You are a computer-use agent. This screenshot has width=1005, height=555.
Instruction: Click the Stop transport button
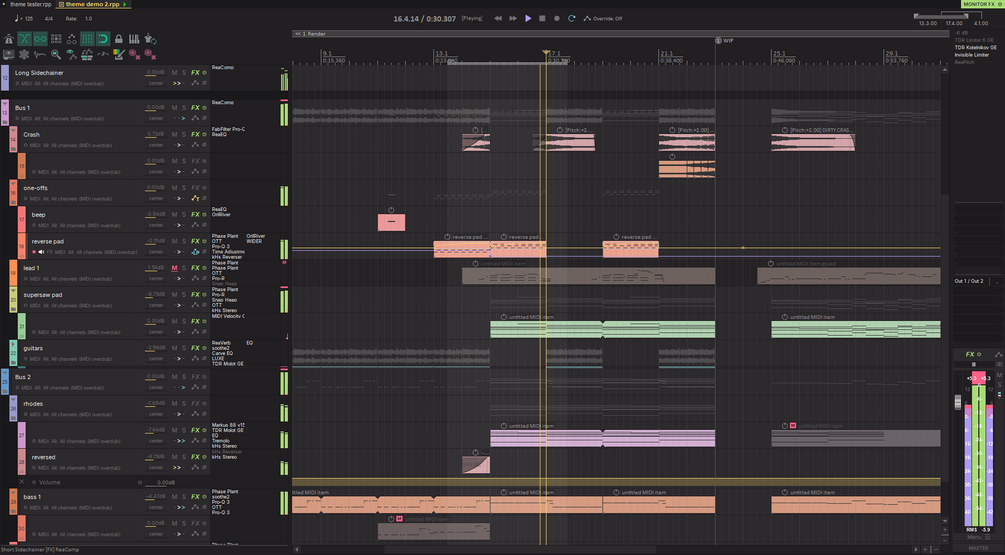point(542,19)
